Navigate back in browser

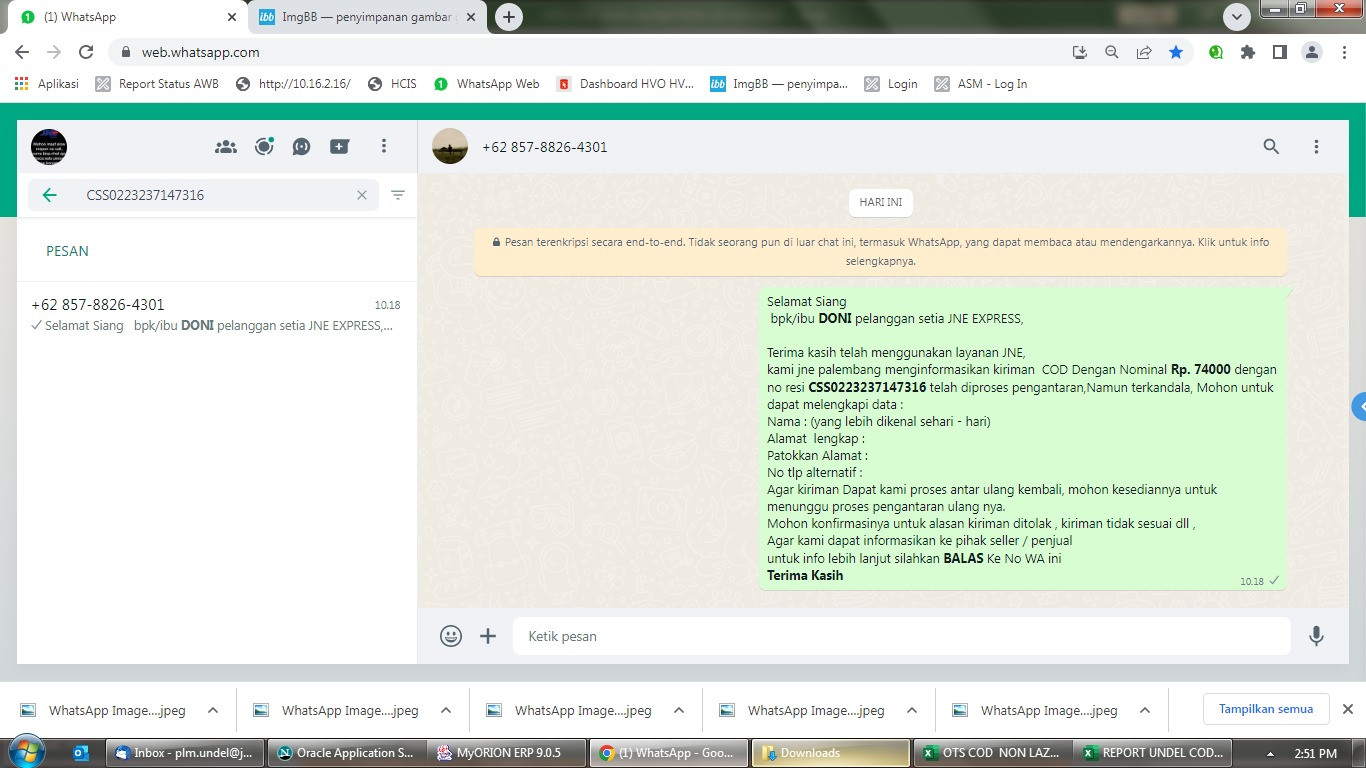tap(22, 52)
